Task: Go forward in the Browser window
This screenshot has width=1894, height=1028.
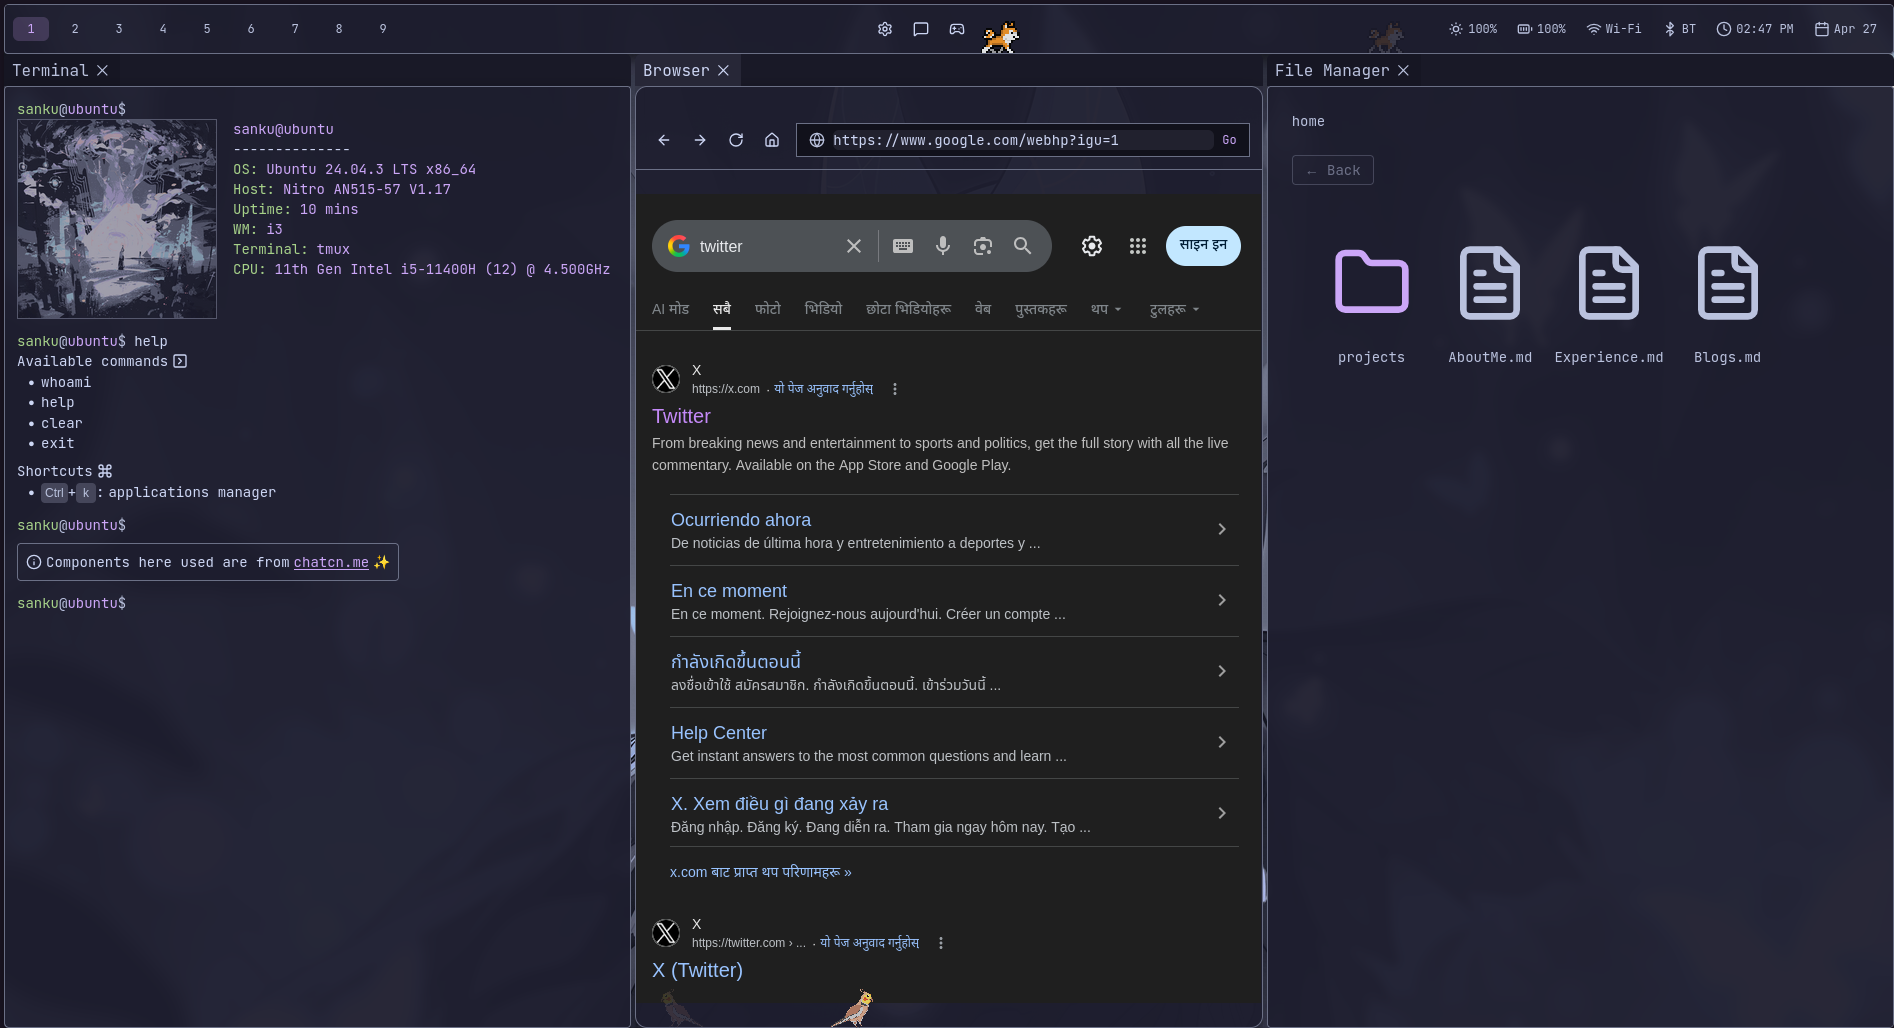Action: click(x=700, y=140)
